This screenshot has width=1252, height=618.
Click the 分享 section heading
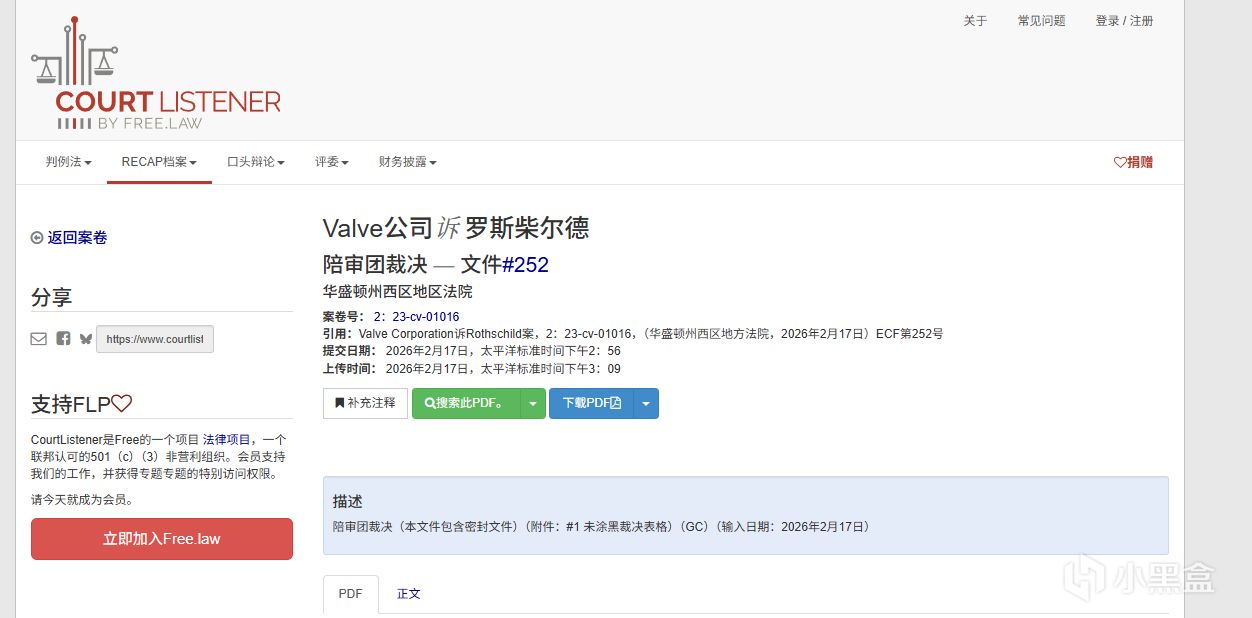pyautogui.click(x=51, y=298)
